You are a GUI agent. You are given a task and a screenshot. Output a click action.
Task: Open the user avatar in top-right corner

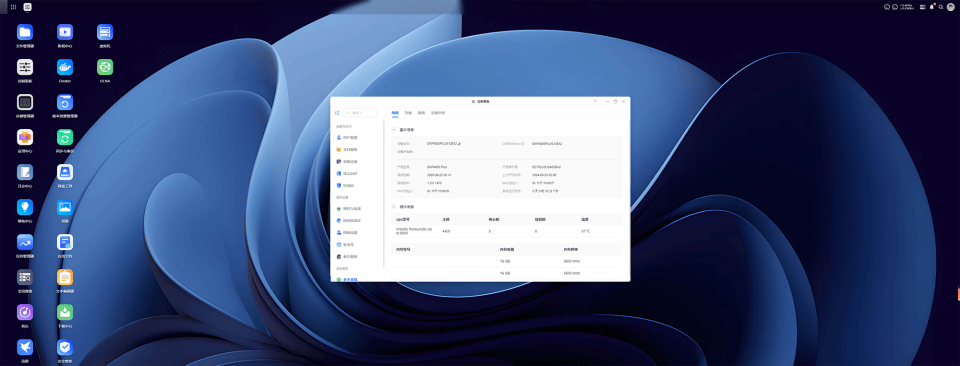pos(950,7)
